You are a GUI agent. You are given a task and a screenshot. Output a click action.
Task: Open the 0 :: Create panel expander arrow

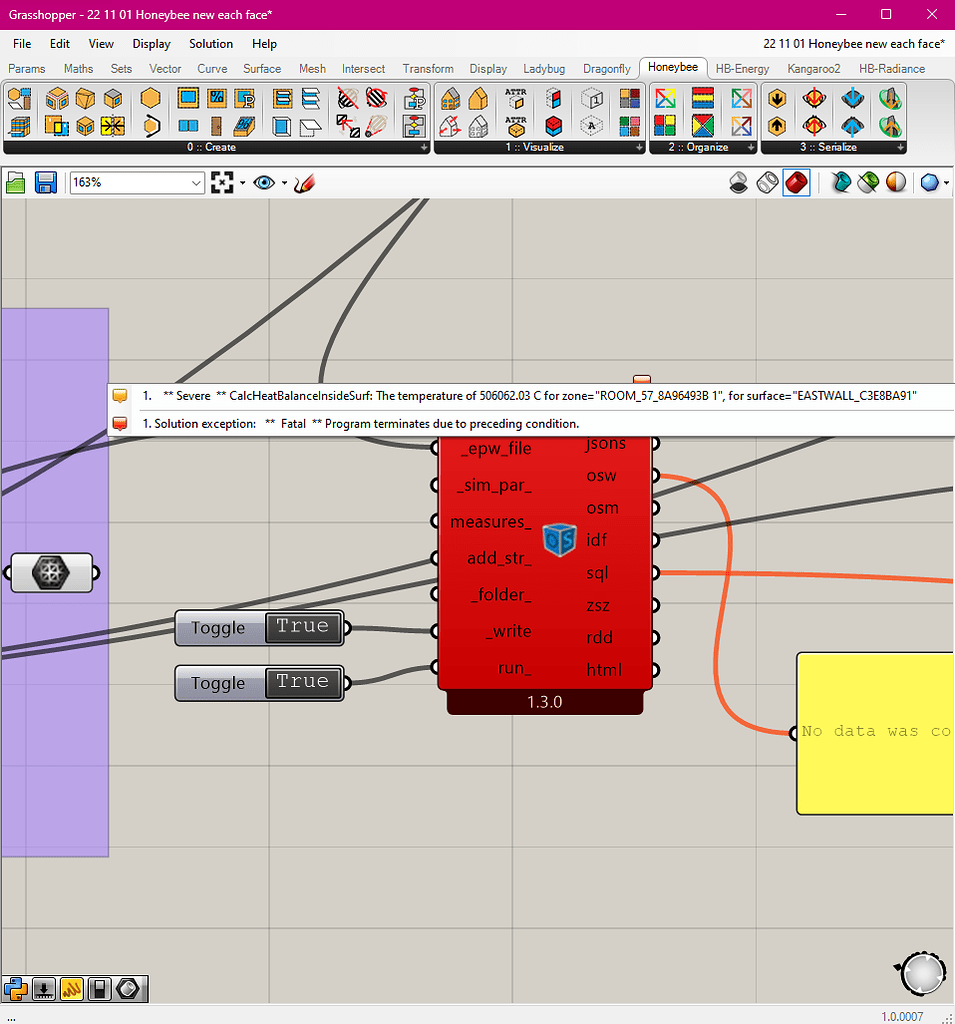pyautogui.click(x=424, y=146)
